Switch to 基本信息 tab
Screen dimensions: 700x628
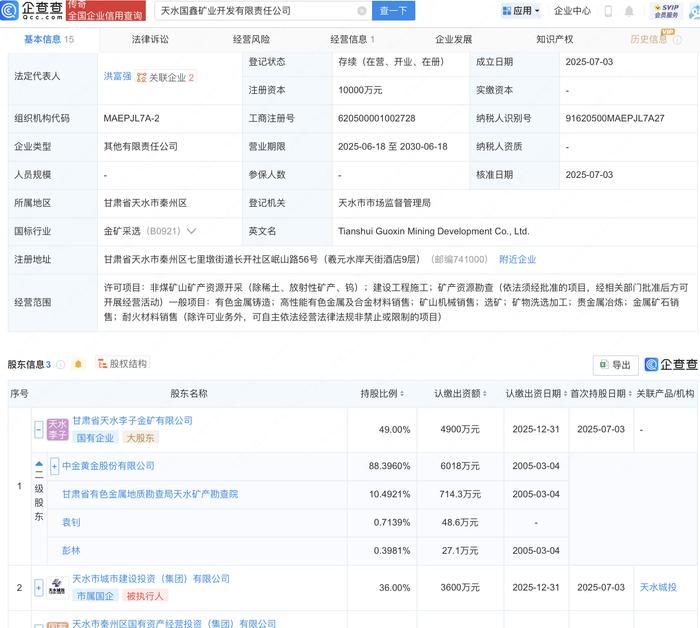(49, 40)
